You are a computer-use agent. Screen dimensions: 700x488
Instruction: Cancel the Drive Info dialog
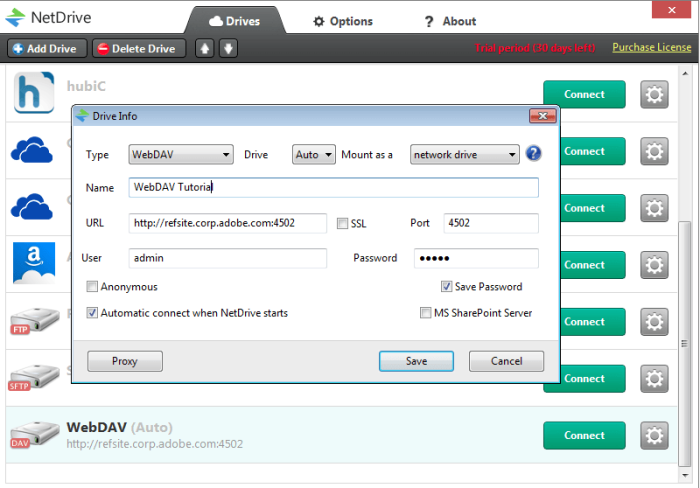click(506, 361)
